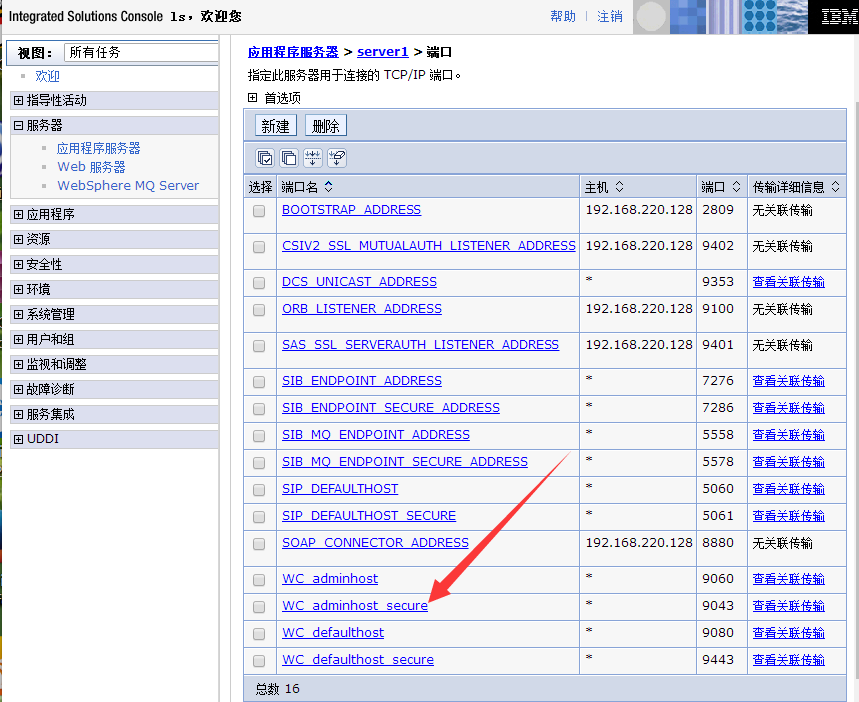Expand the 系统管理 section

(19, 315)
